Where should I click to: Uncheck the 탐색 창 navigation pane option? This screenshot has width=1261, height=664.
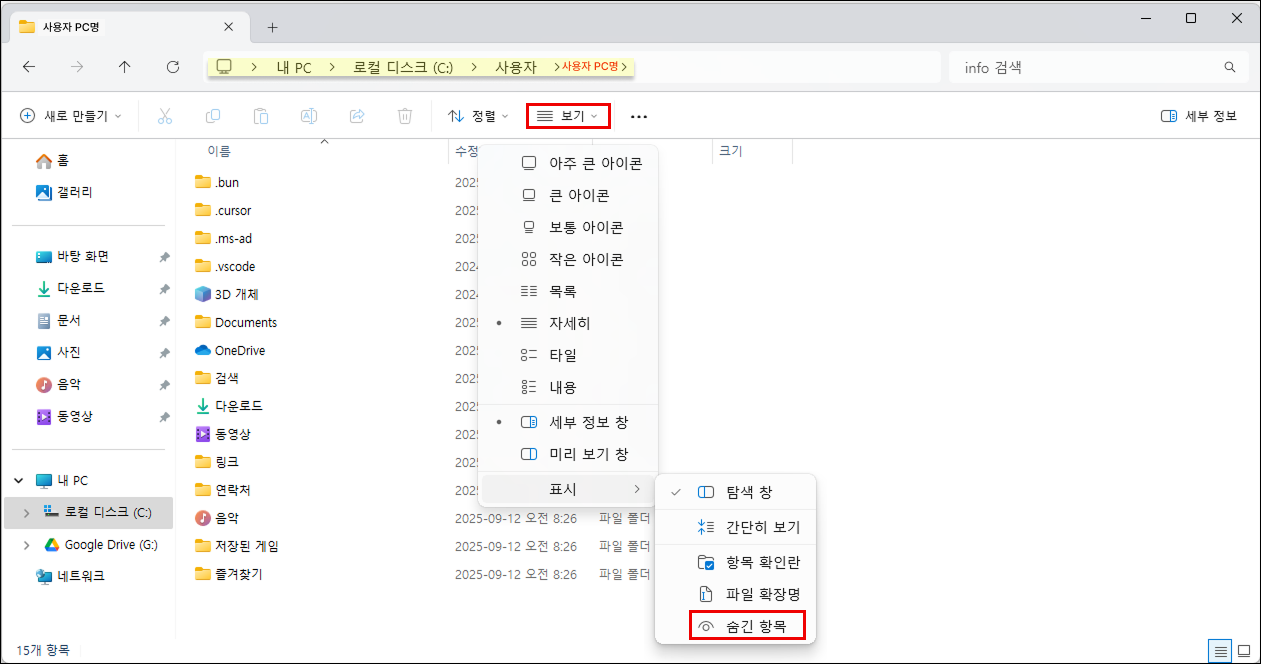[748, 492]
